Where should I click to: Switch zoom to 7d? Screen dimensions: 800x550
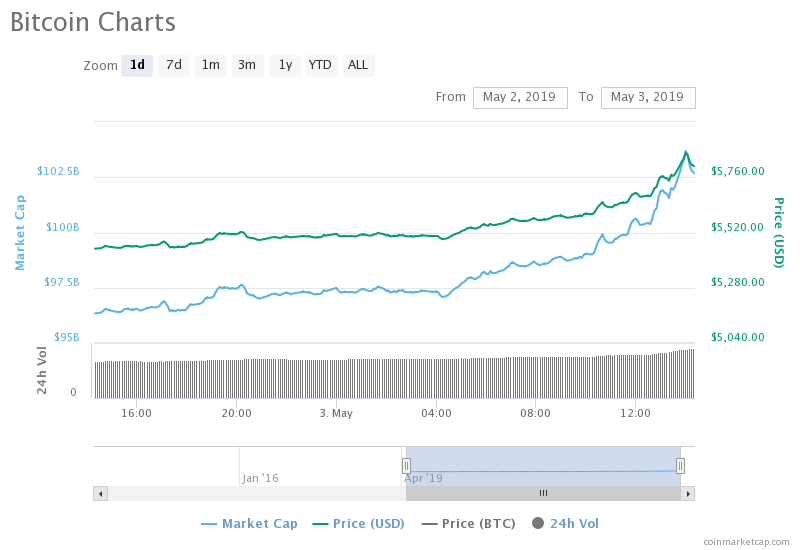tap(174, 66)
